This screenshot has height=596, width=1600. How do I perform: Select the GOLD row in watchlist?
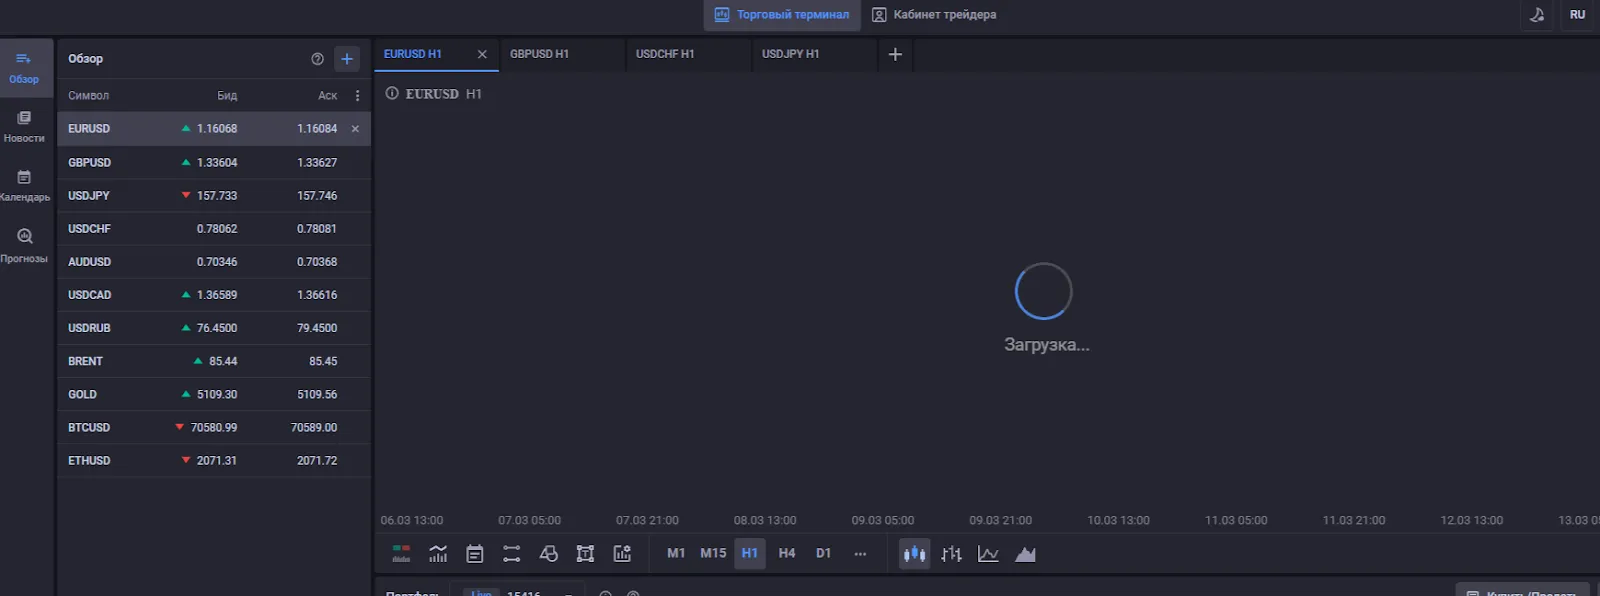coord(214,394)
